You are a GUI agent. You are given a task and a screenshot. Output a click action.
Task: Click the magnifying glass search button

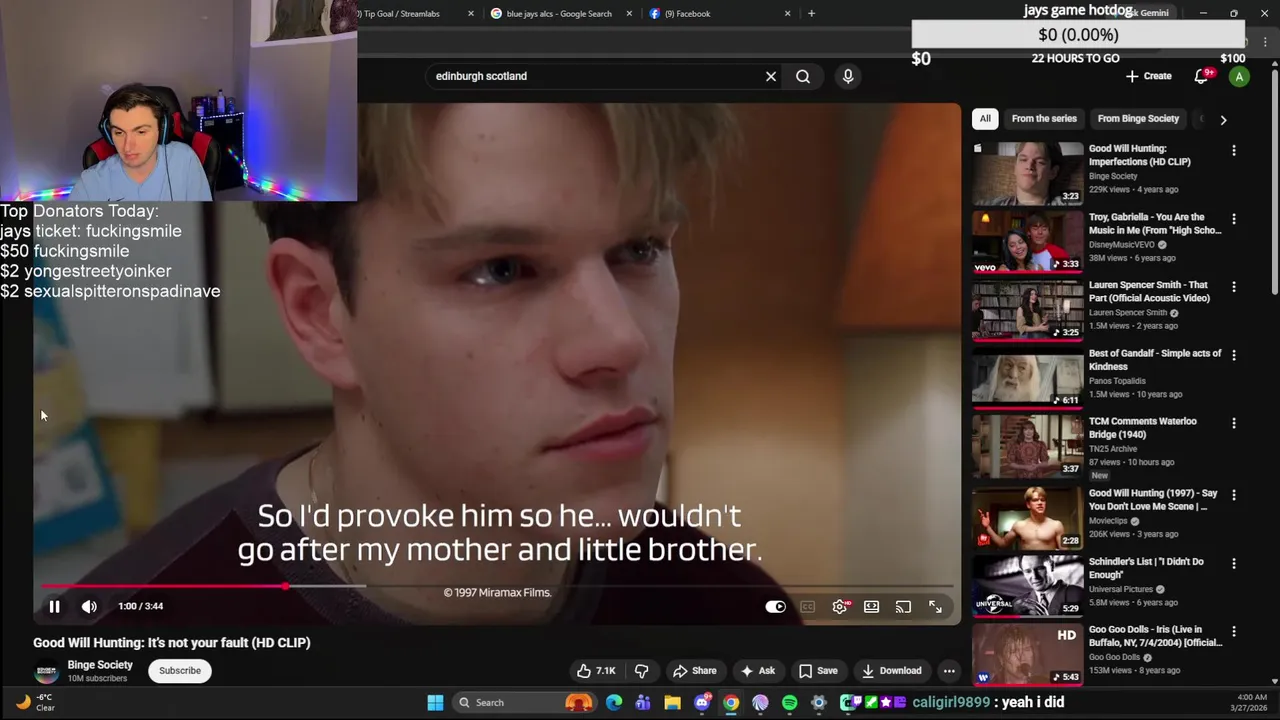[x=803, y=76]
